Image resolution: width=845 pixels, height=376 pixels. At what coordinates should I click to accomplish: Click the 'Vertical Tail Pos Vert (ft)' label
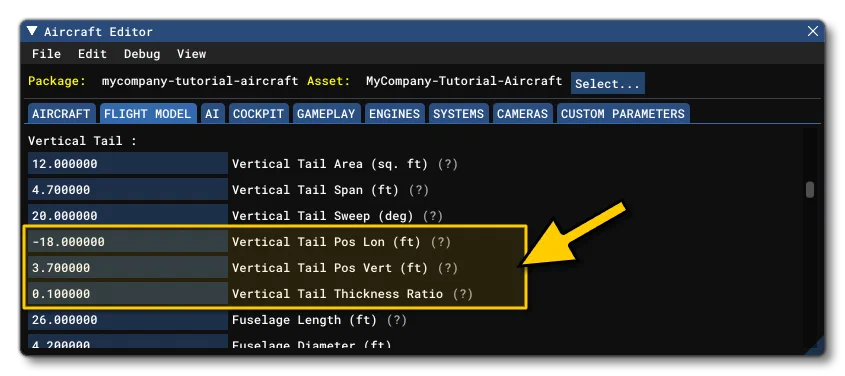point(330,268)
